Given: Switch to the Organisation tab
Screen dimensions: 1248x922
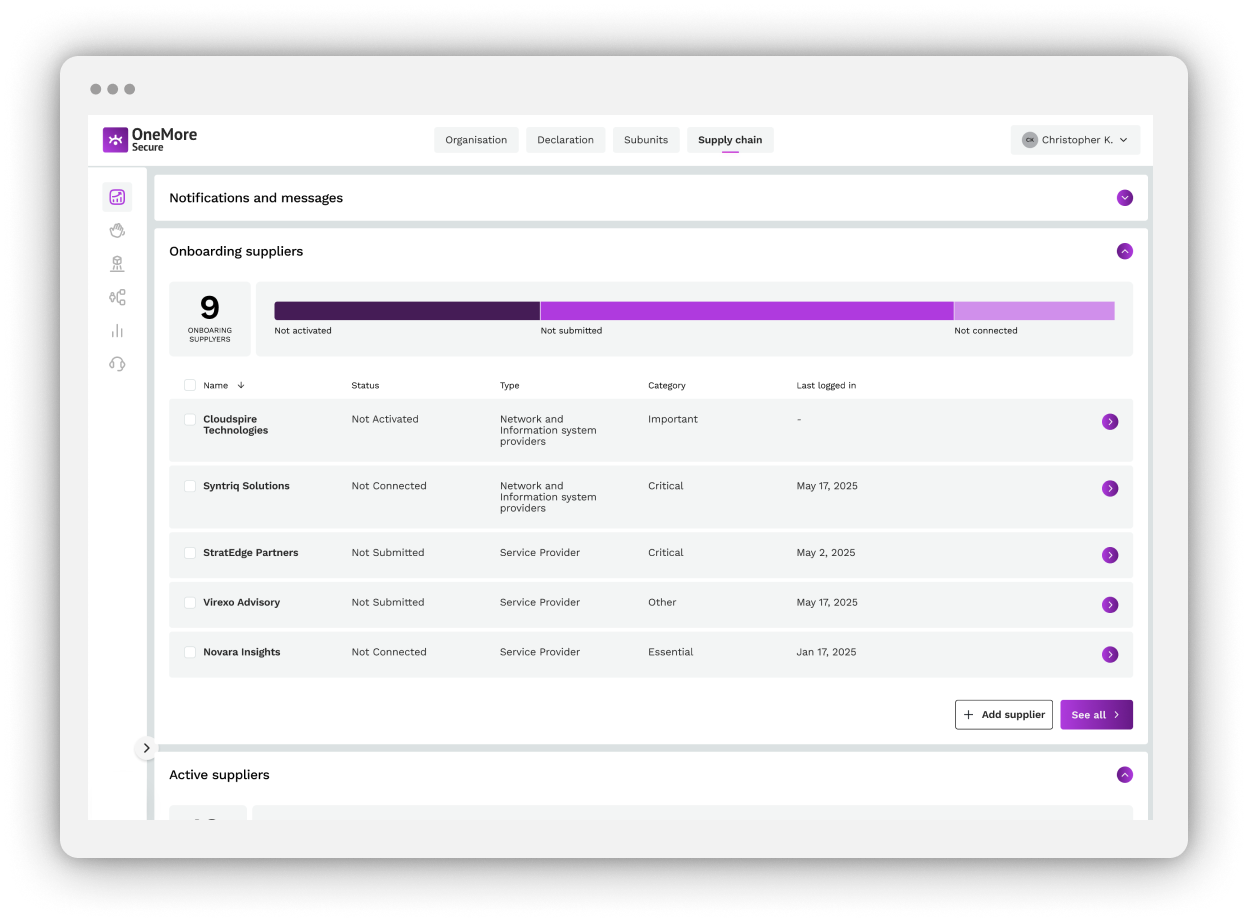Looking at the screenshot, I should click(x=476, y=139).
